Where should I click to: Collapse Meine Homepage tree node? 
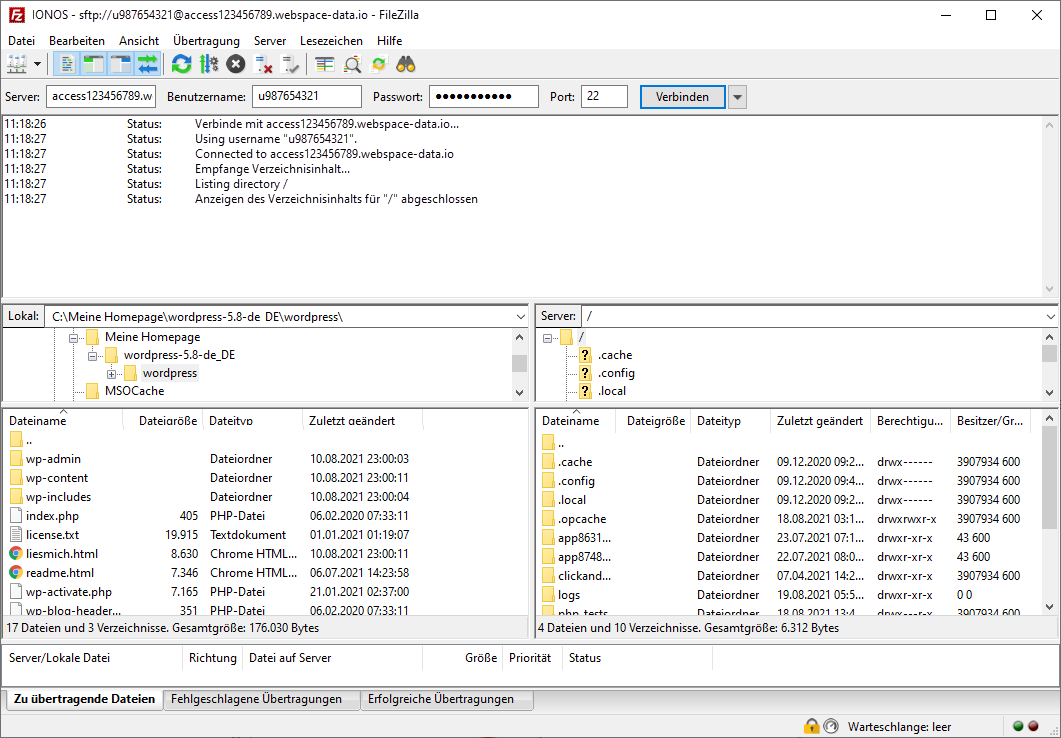(x=74, y=337)
